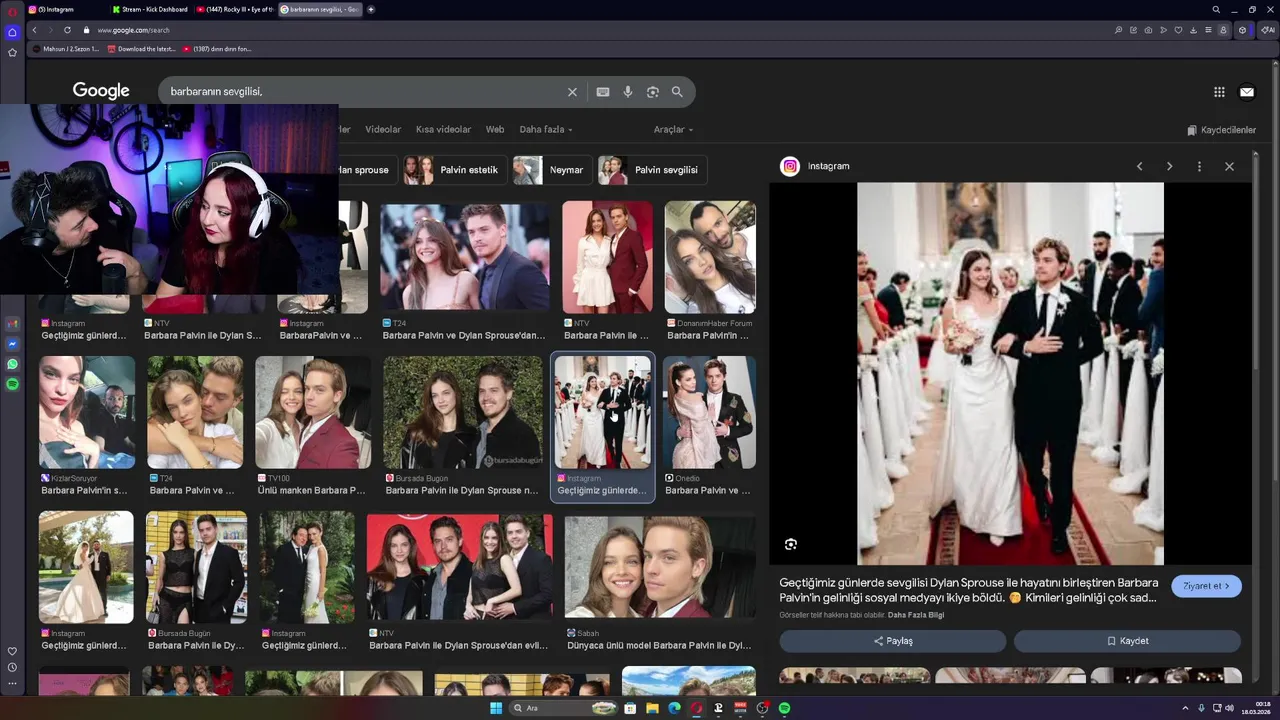Select the Palvin estetik filter chip
Image resolution: width=1280 pixels, height=720 pixels.
[x=455, y=170]
